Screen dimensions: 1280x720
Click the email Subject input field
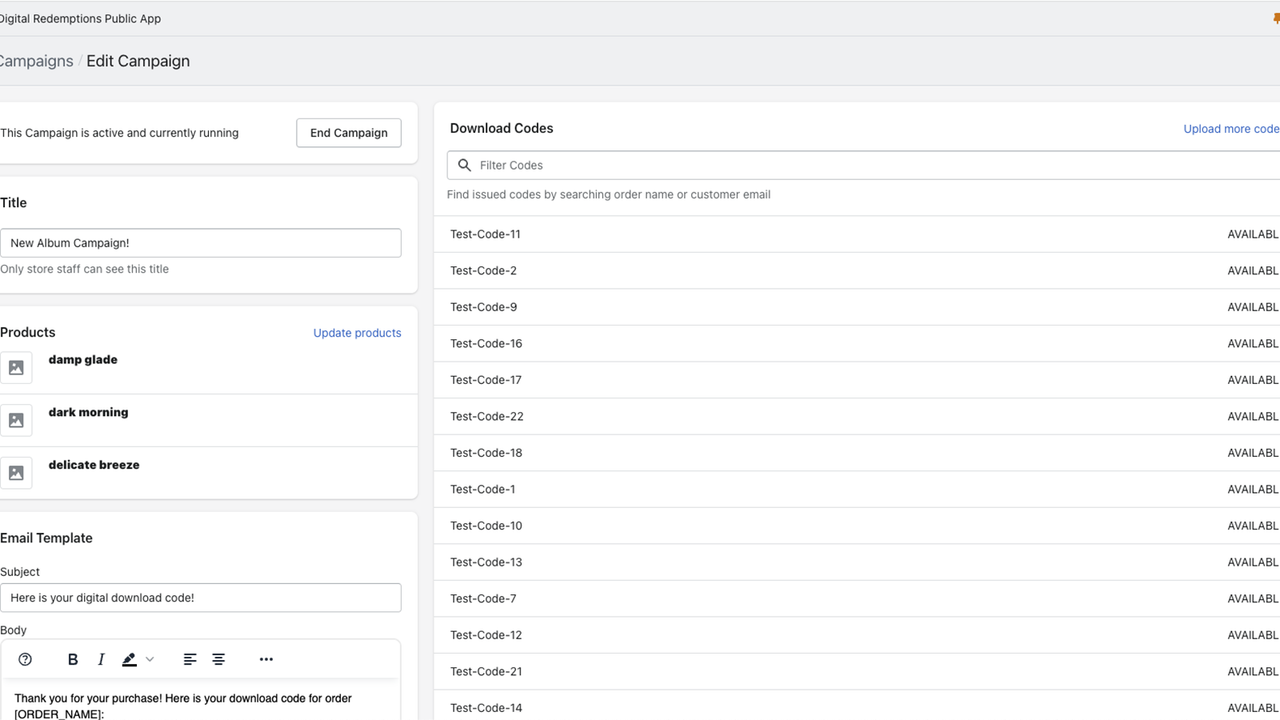200,598
